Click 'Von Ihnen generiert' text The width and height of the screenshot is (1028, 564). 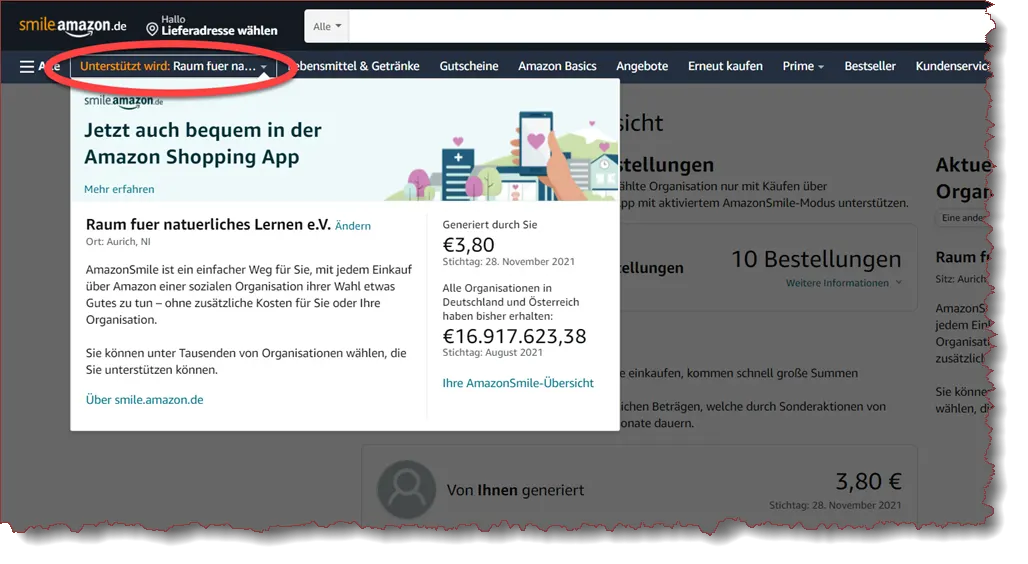pos(515,490)
